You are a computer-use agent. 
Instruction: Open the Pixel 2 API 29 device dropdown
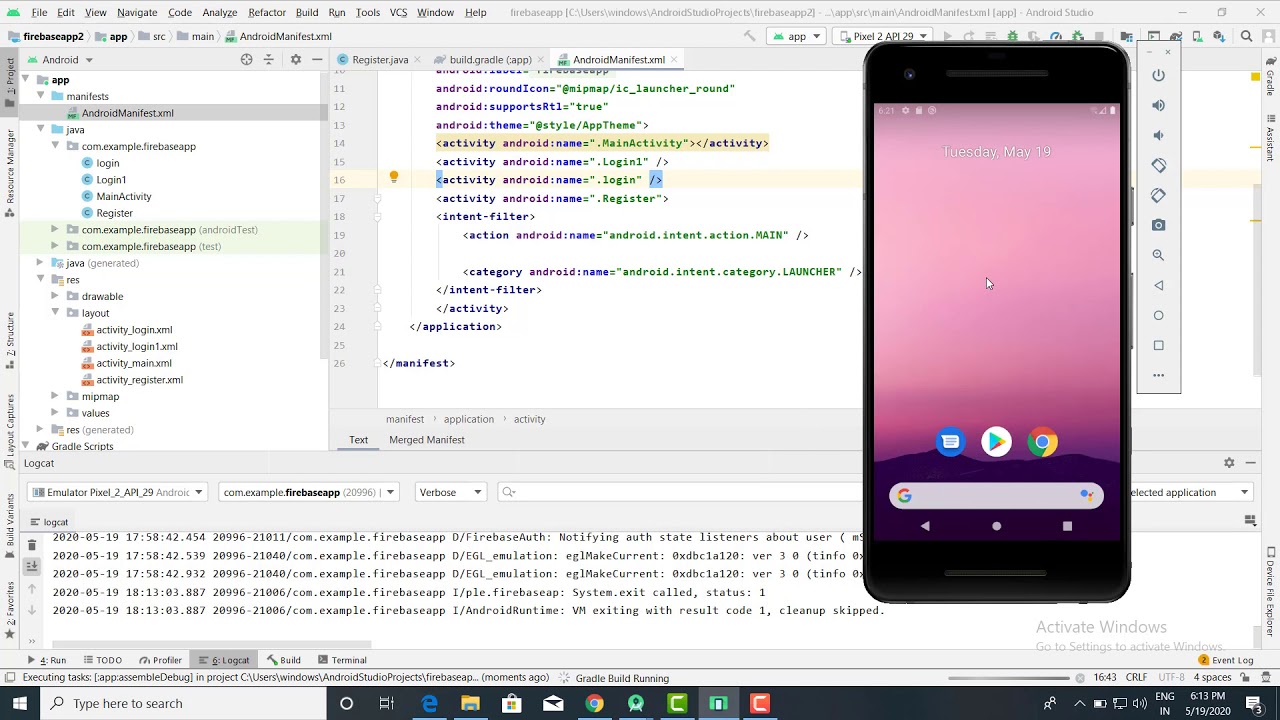click(x=883, y=36)
